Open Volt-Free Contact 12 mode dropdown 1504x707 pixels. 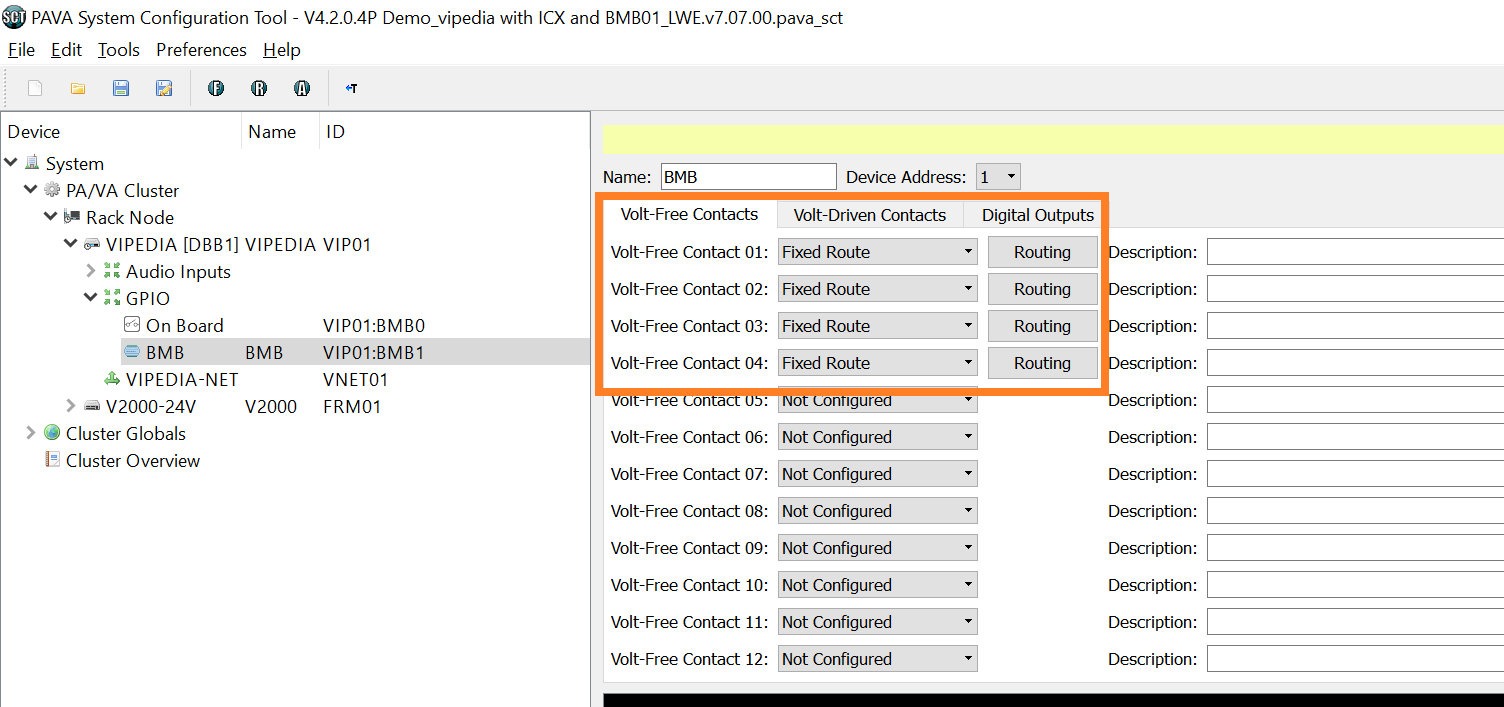click(878, 659)
